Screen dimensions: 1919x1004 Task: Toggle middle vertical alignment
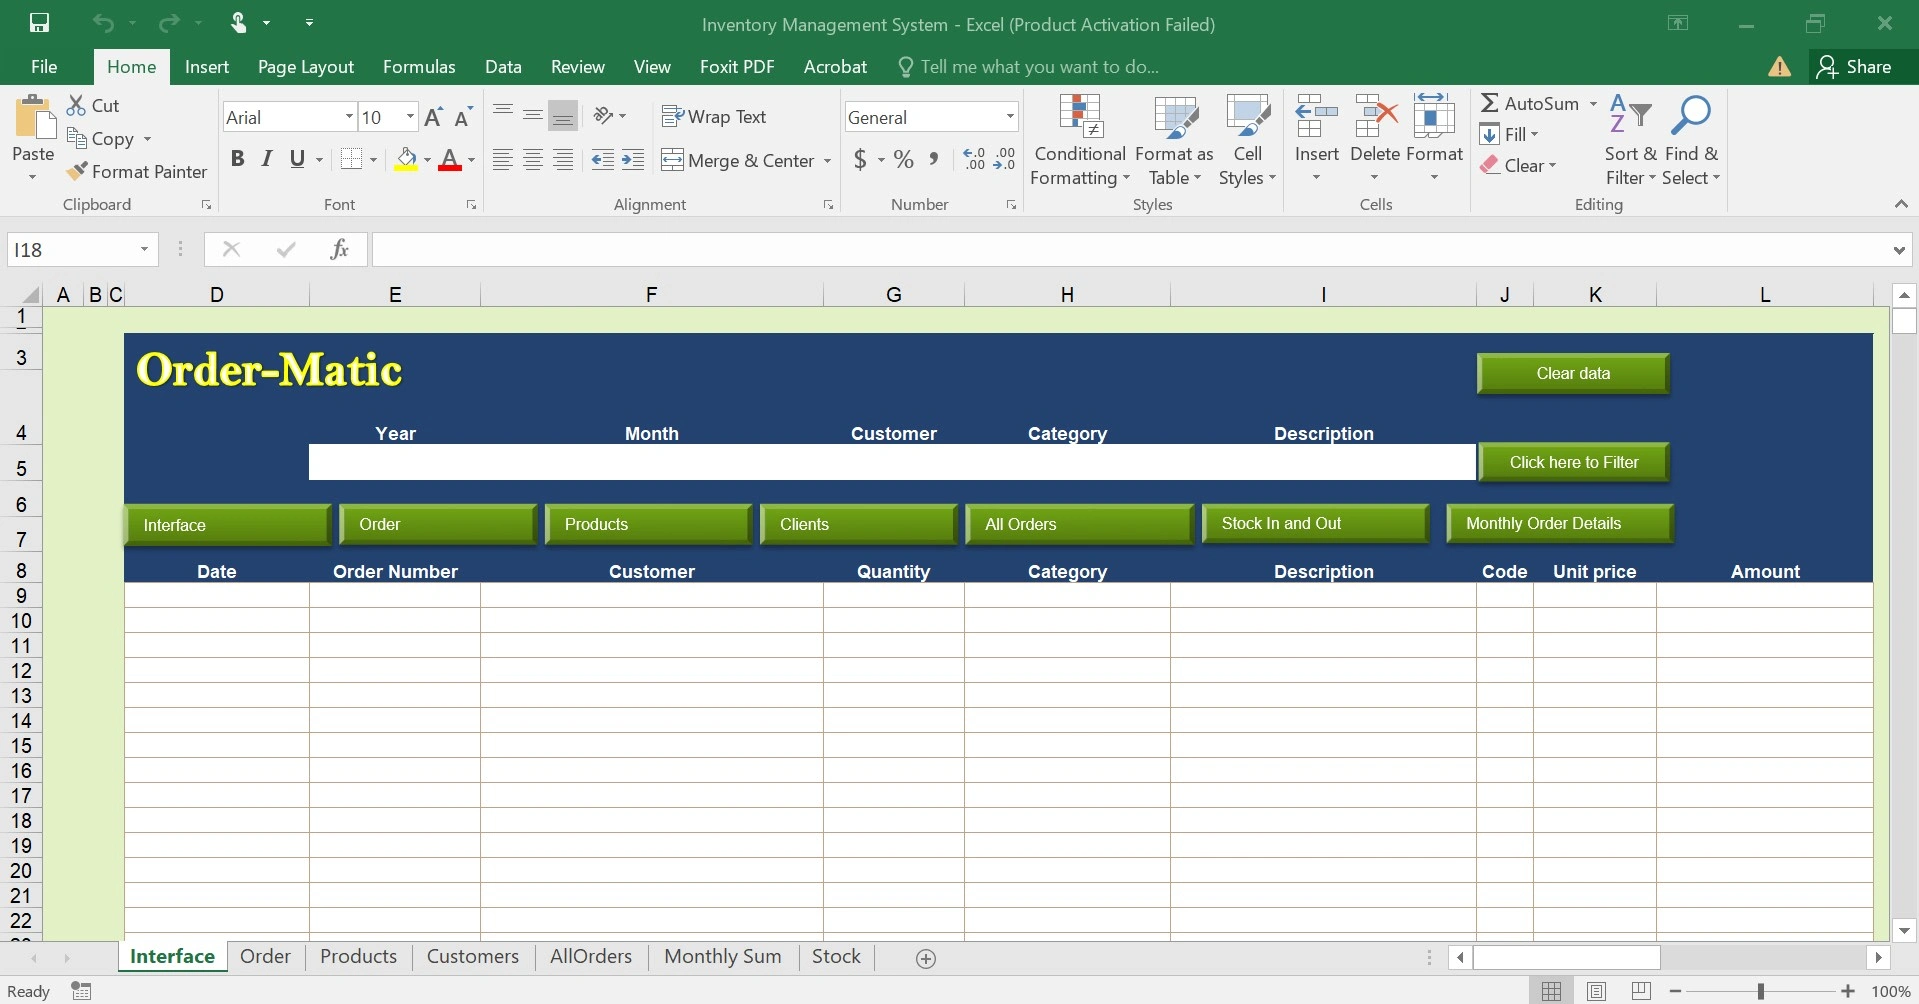tap(533, 115)
